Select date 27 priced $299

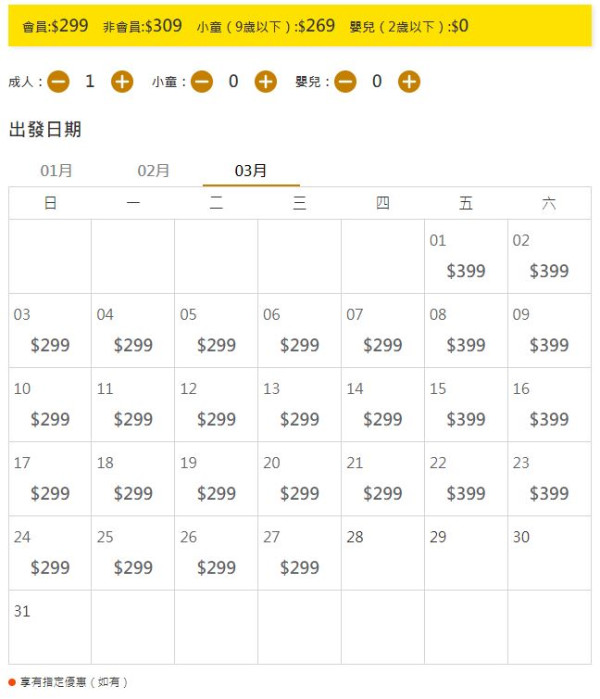click(299, 553)
